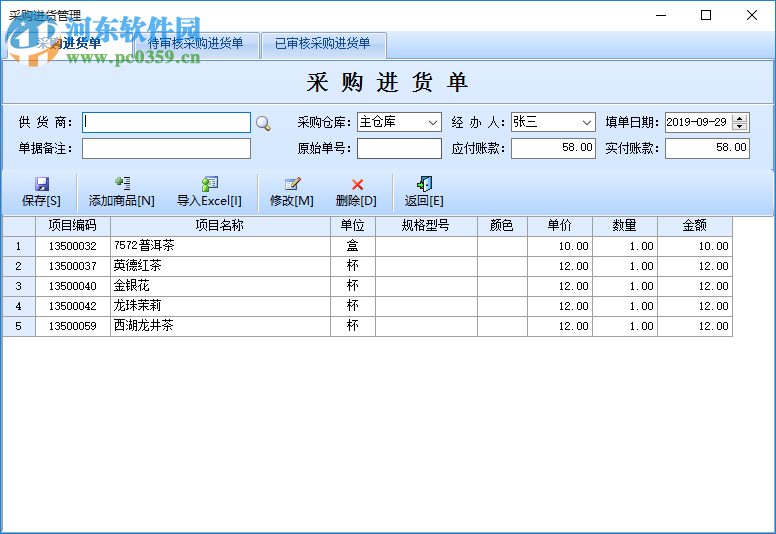Click the 金额 column header
The height and width of the screenshot is (534, 776).
695,226
